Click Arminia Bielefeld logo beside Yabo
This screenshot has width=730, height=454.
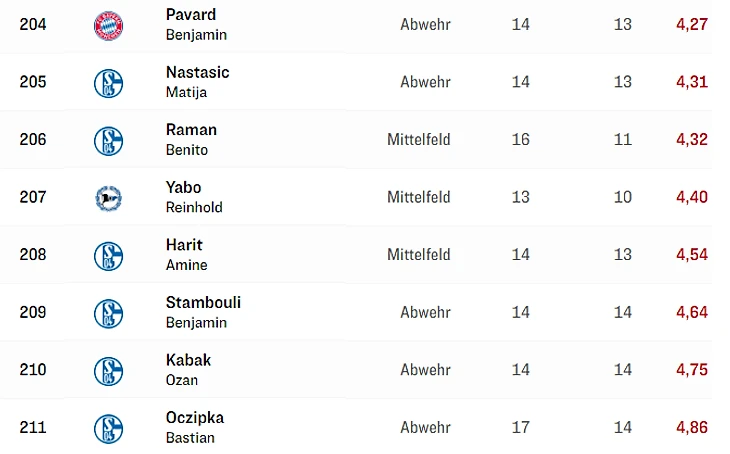point(108,198)
